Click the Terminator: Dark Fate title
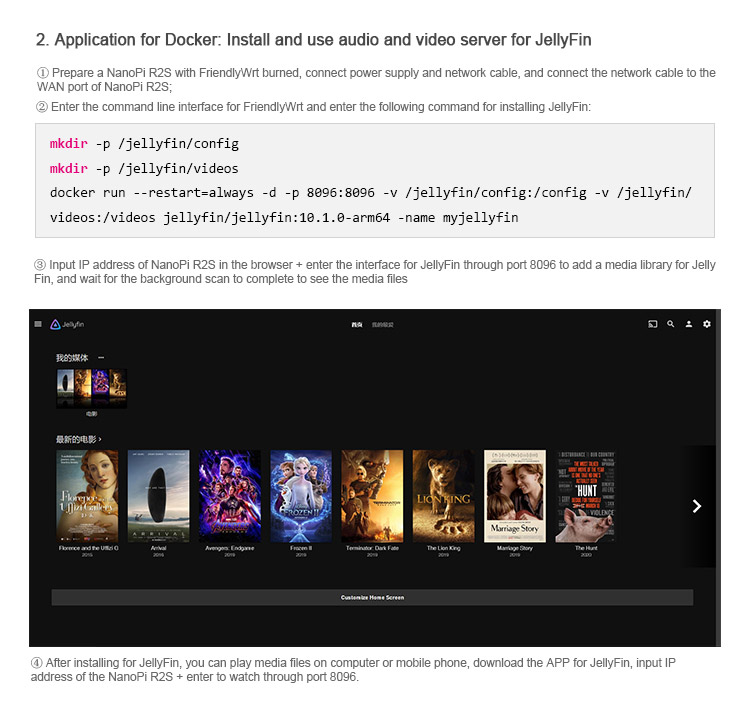Screen dimensions: 750x727 [x=372, y=548]
